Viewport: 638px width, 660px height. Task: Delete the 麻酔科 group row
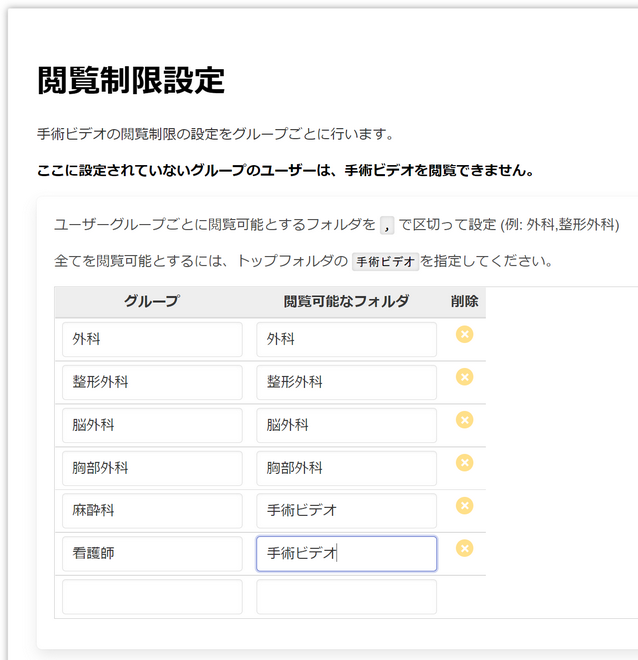click(464, 506)
